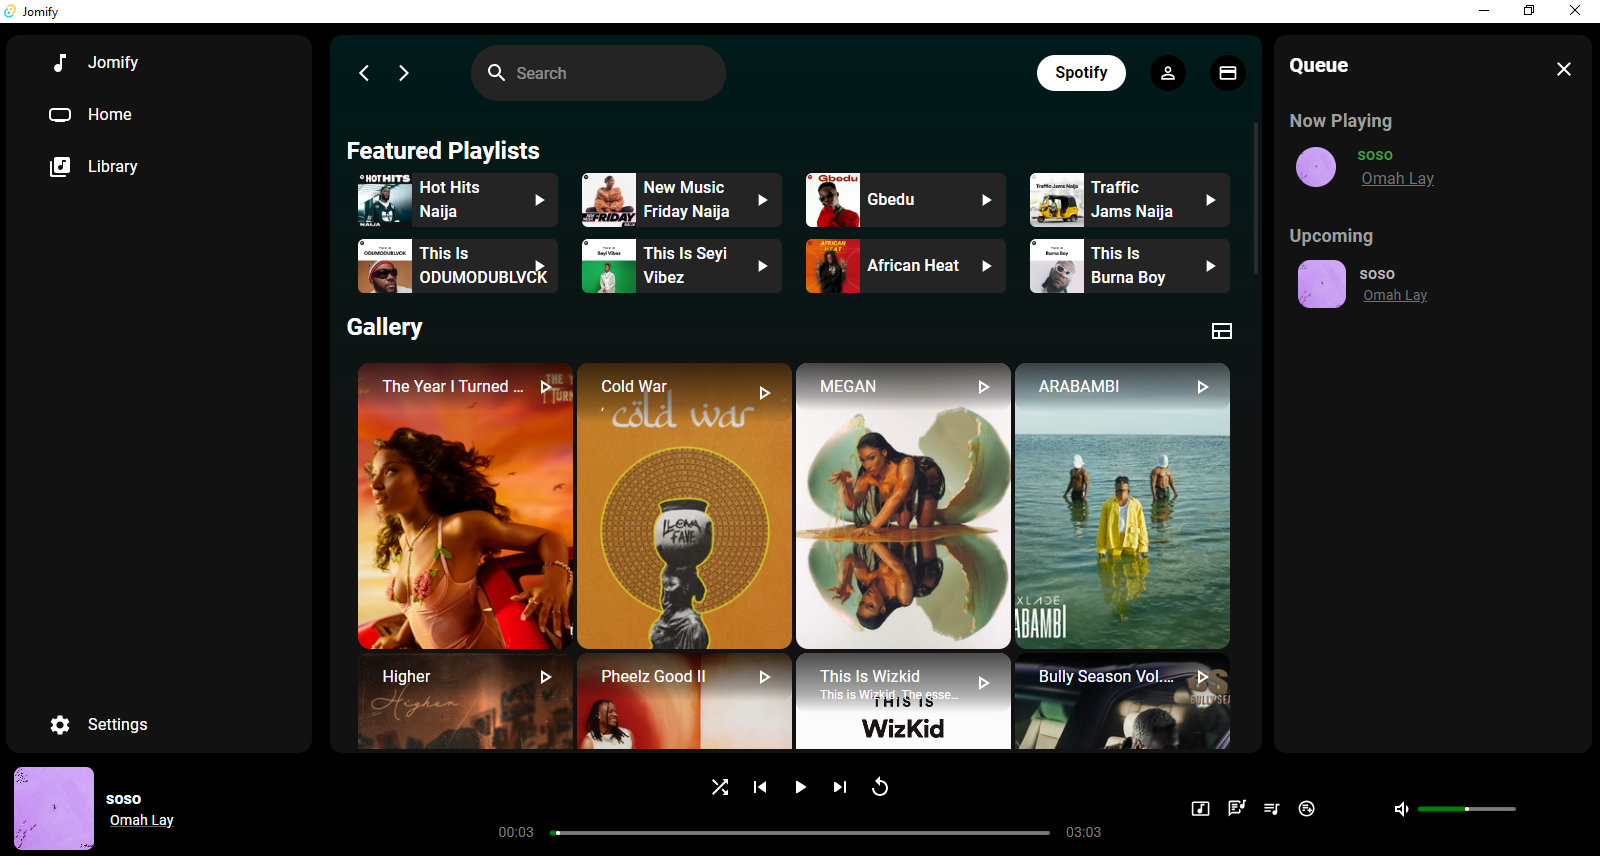
Task: Play the Higher album
Action: point(546,677)
